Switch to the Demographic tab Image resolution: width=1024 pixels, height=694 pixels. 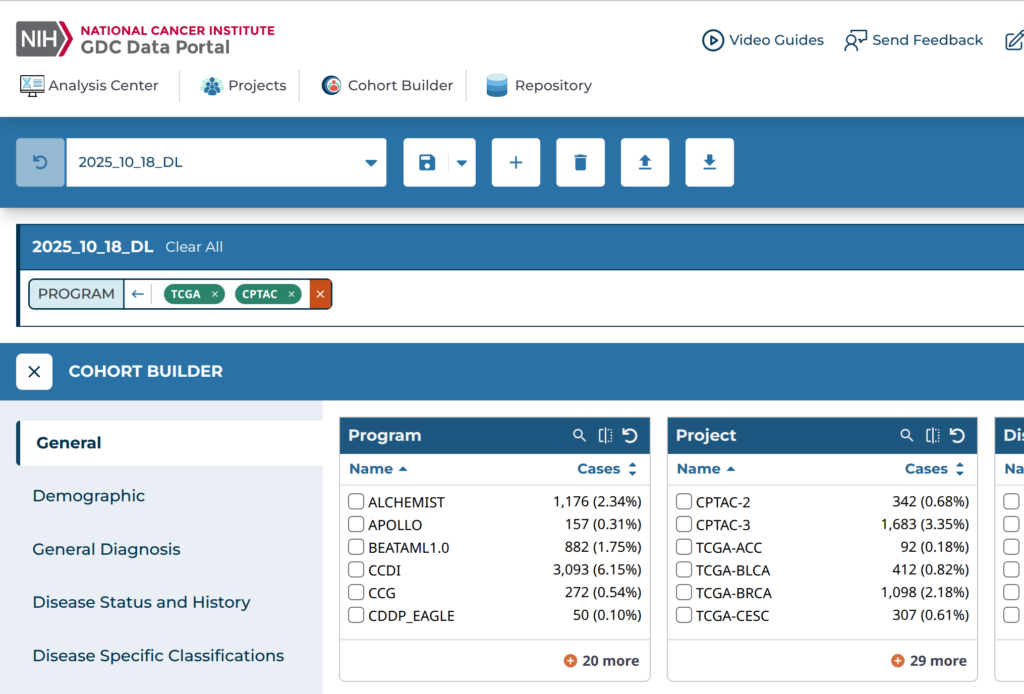[89, 496]
